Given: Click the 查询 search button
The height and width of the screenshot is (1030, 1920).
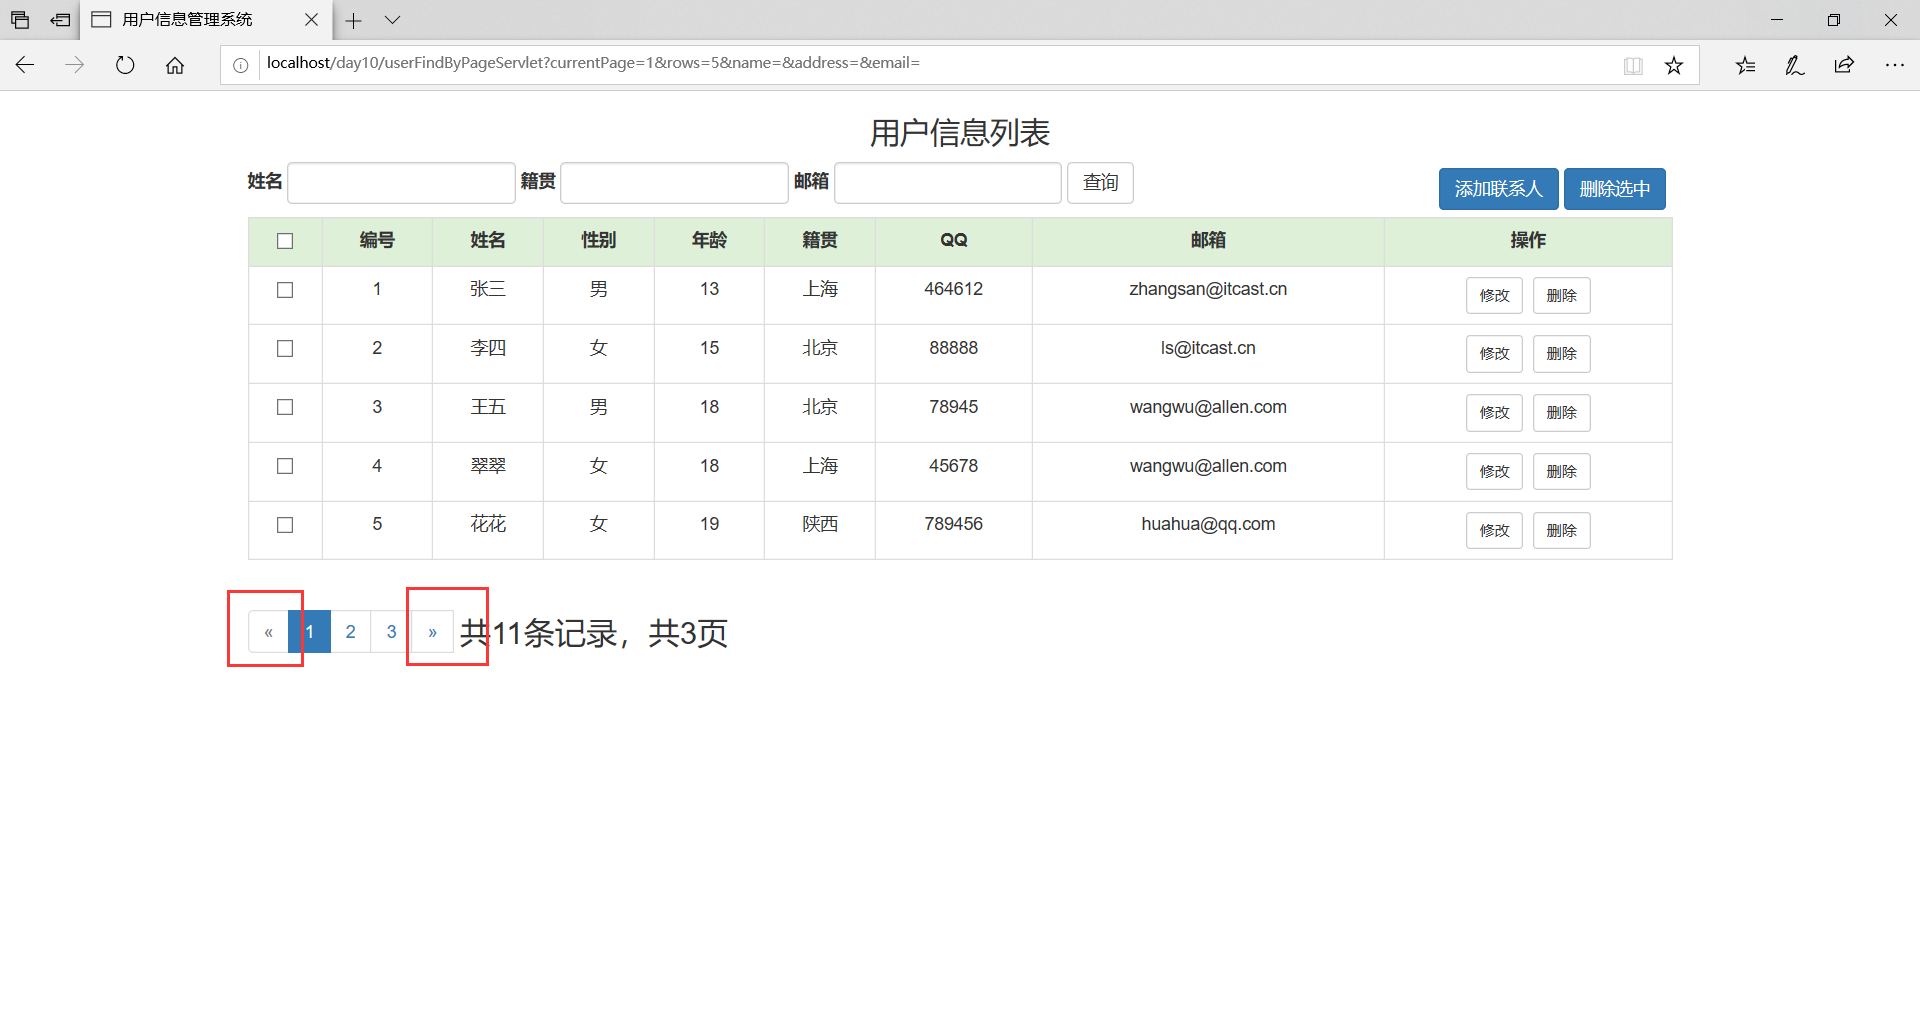Looking at the screenshot, I should (1100, 183).
